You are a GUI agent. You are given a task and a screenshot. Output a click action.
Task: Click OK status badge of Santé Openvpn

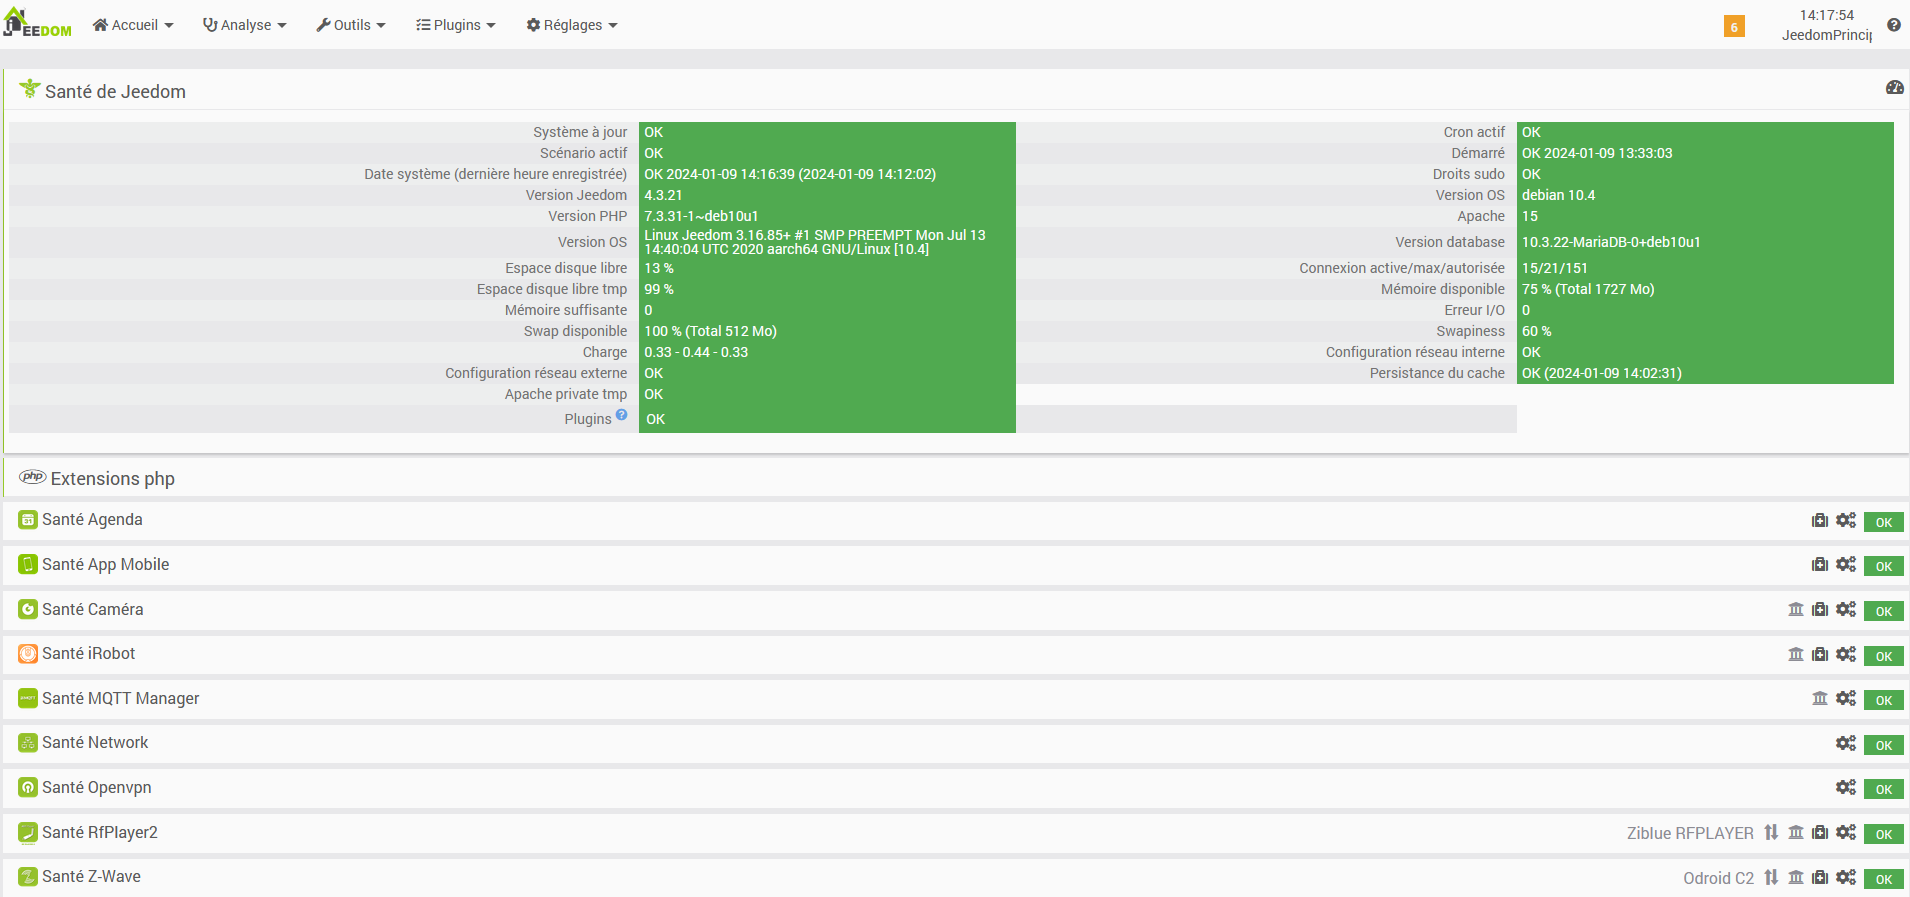(x=1884, y=789)
